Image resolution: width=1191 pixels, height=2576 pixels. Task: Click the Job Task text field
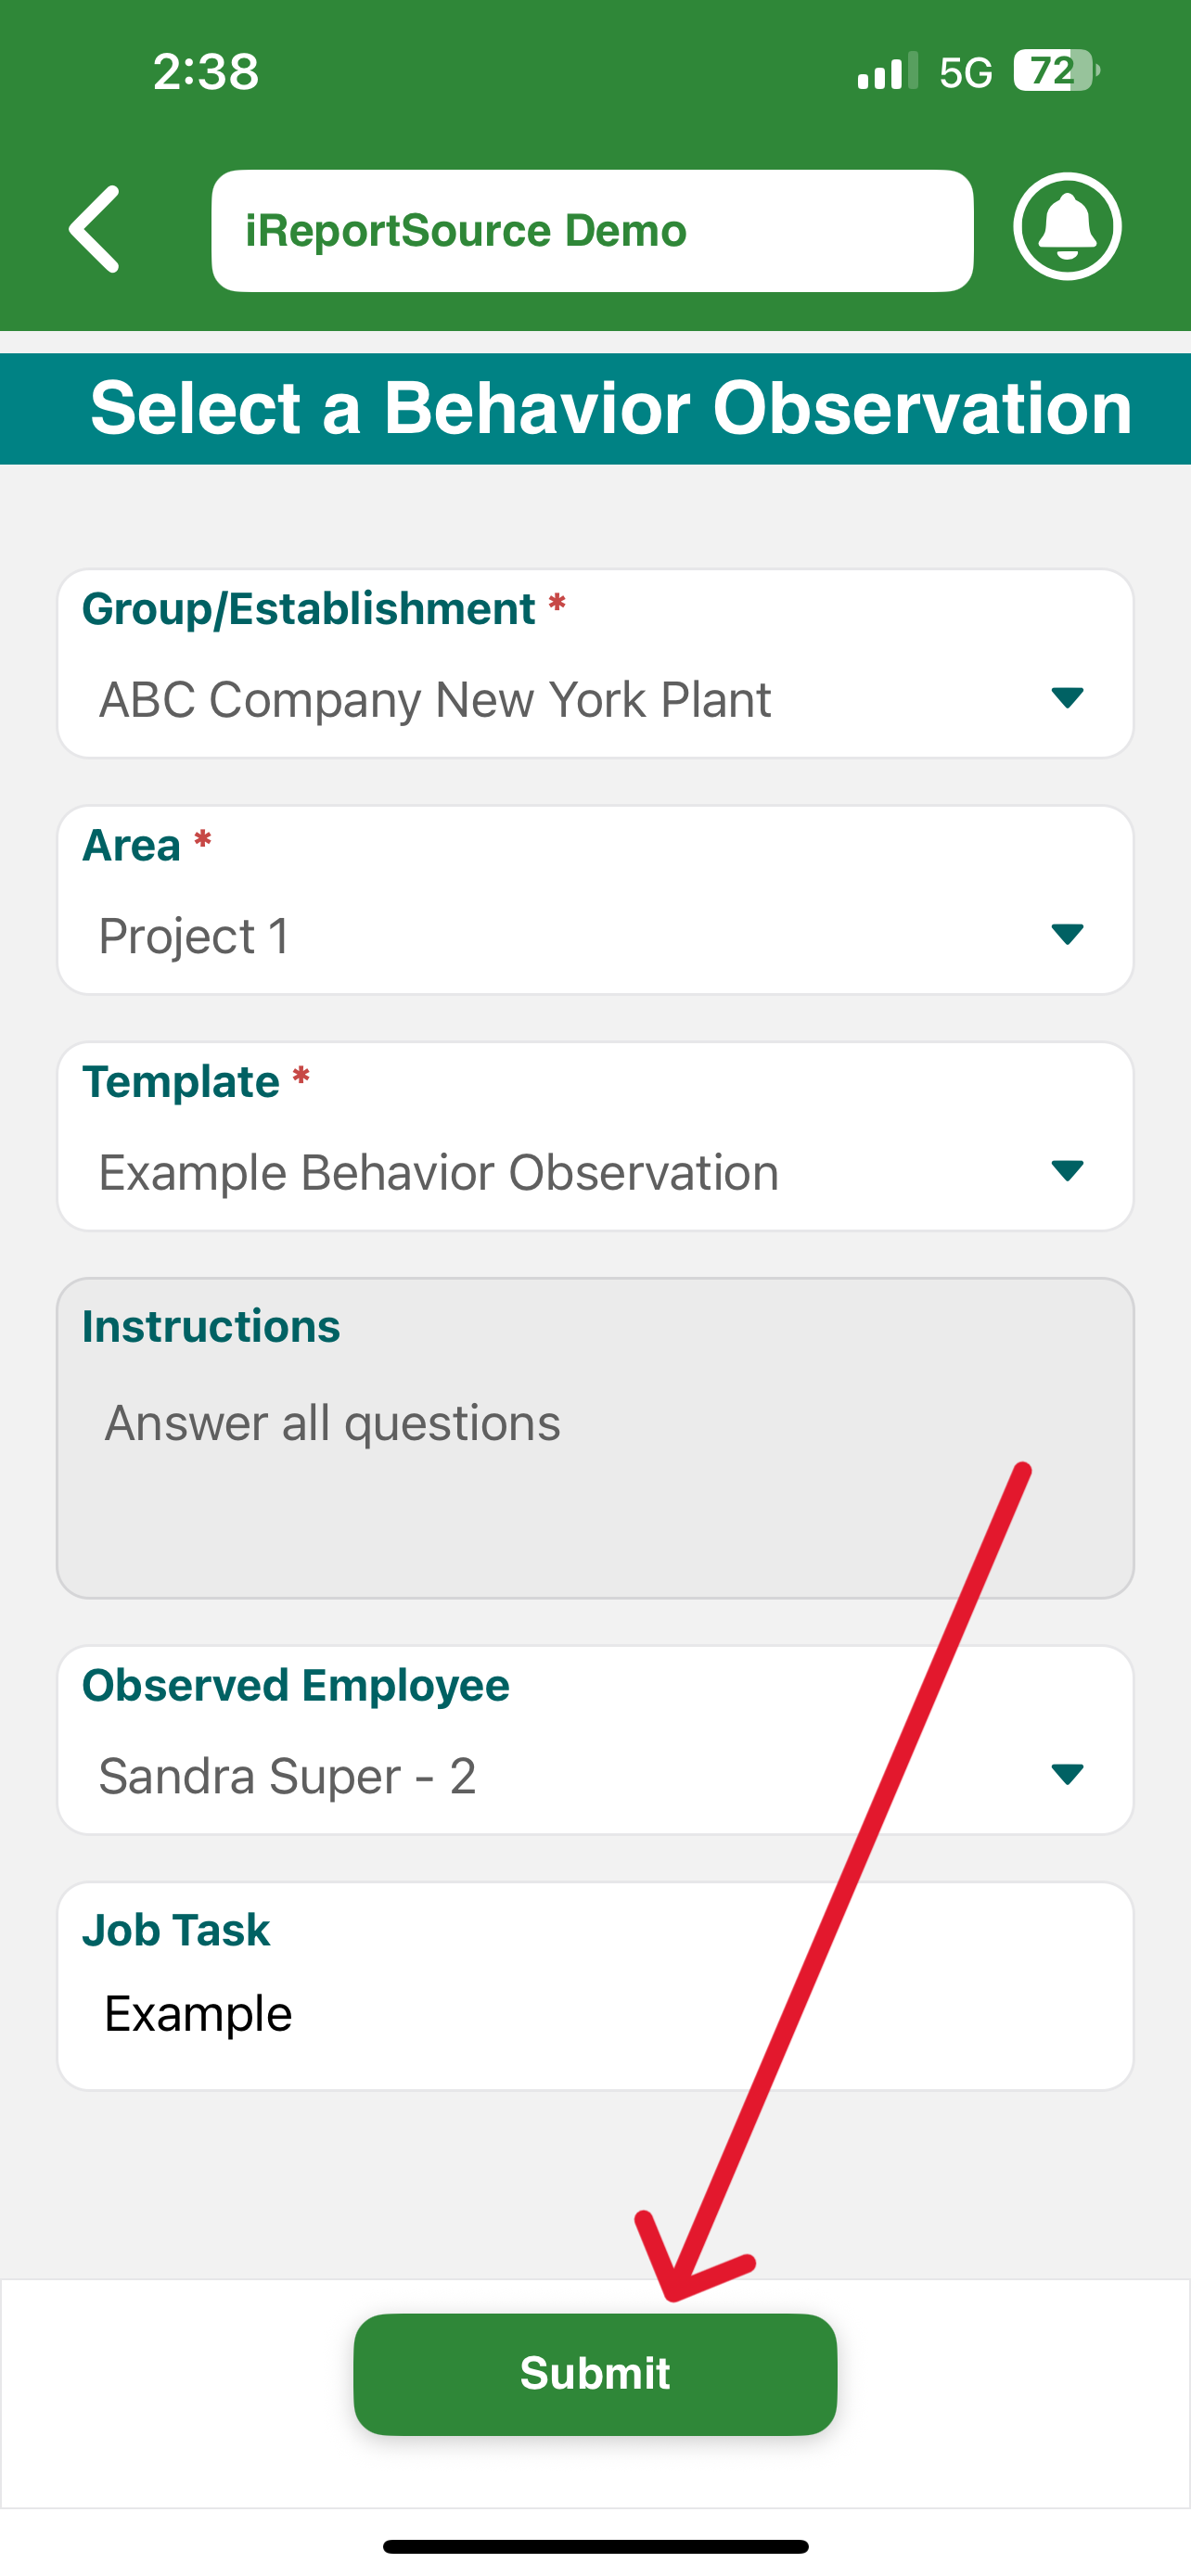tap(595, 1987)
